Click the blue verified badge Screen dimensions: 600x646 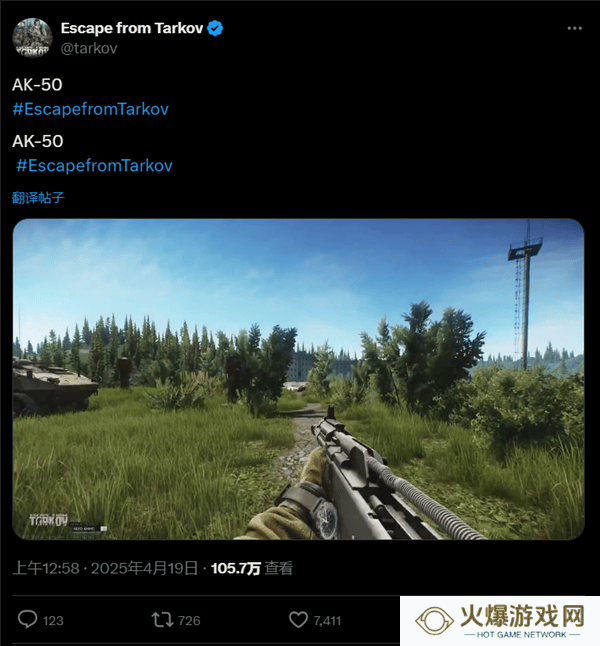coord(215,28)
